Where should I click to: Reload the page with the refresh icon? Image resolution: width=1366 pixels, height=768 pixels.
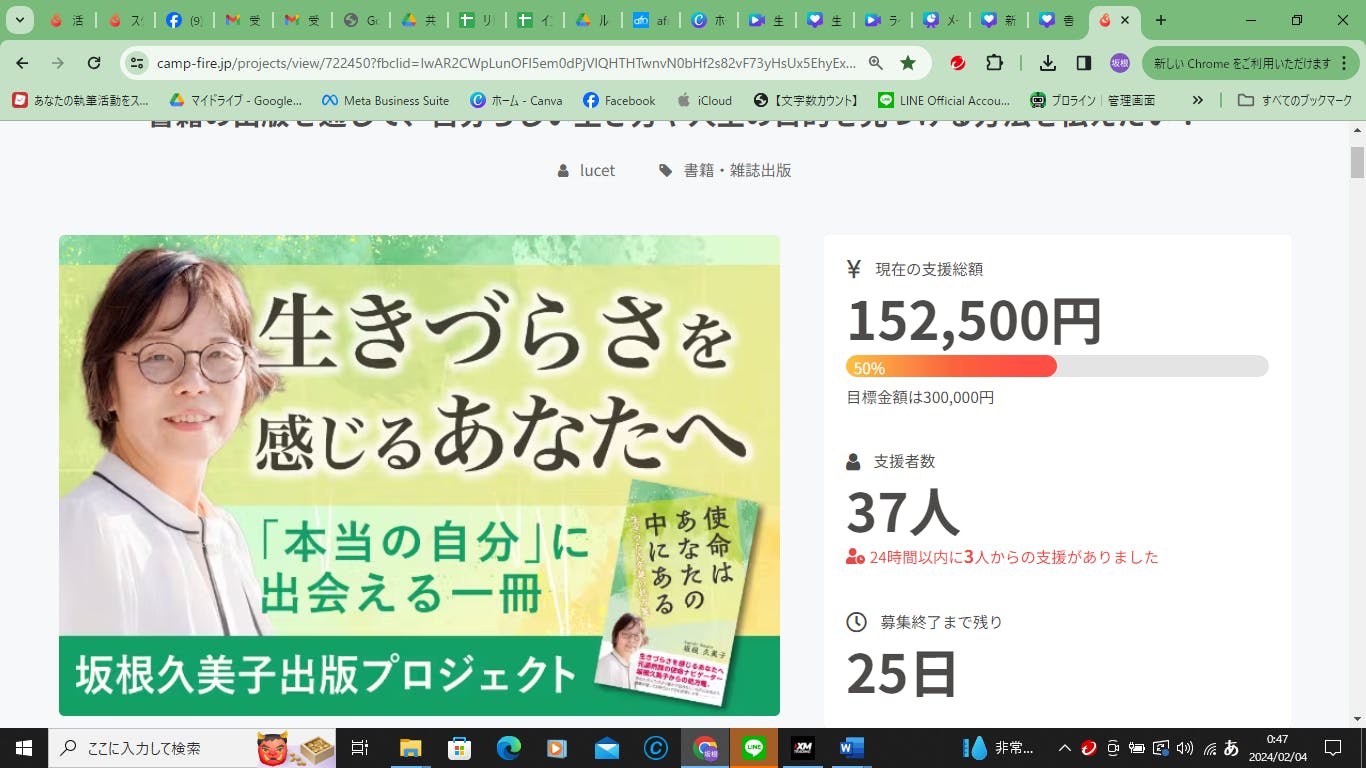pos(94,63)
